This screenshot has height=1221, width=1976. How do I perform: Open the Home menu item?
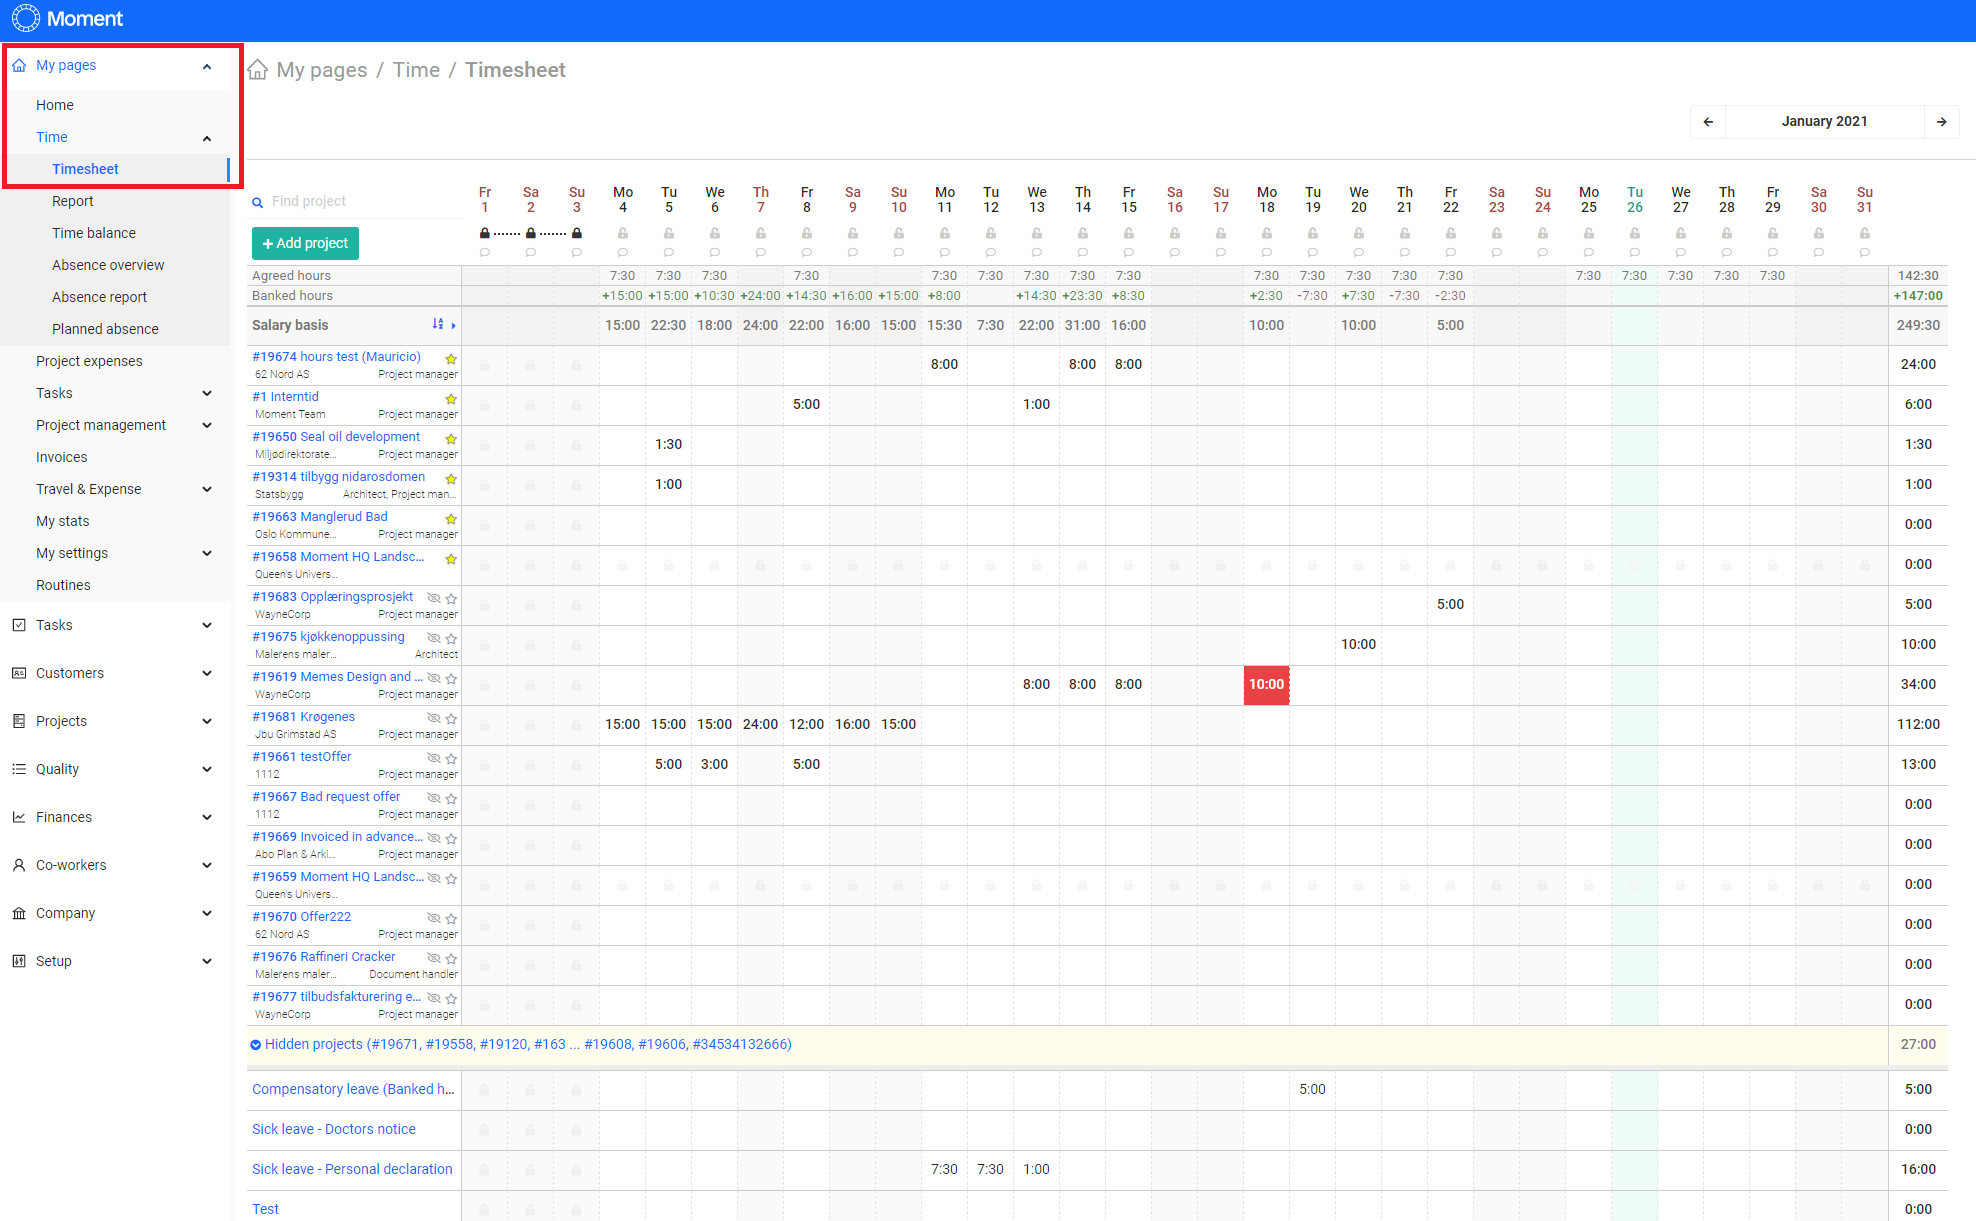click(55, 105)
